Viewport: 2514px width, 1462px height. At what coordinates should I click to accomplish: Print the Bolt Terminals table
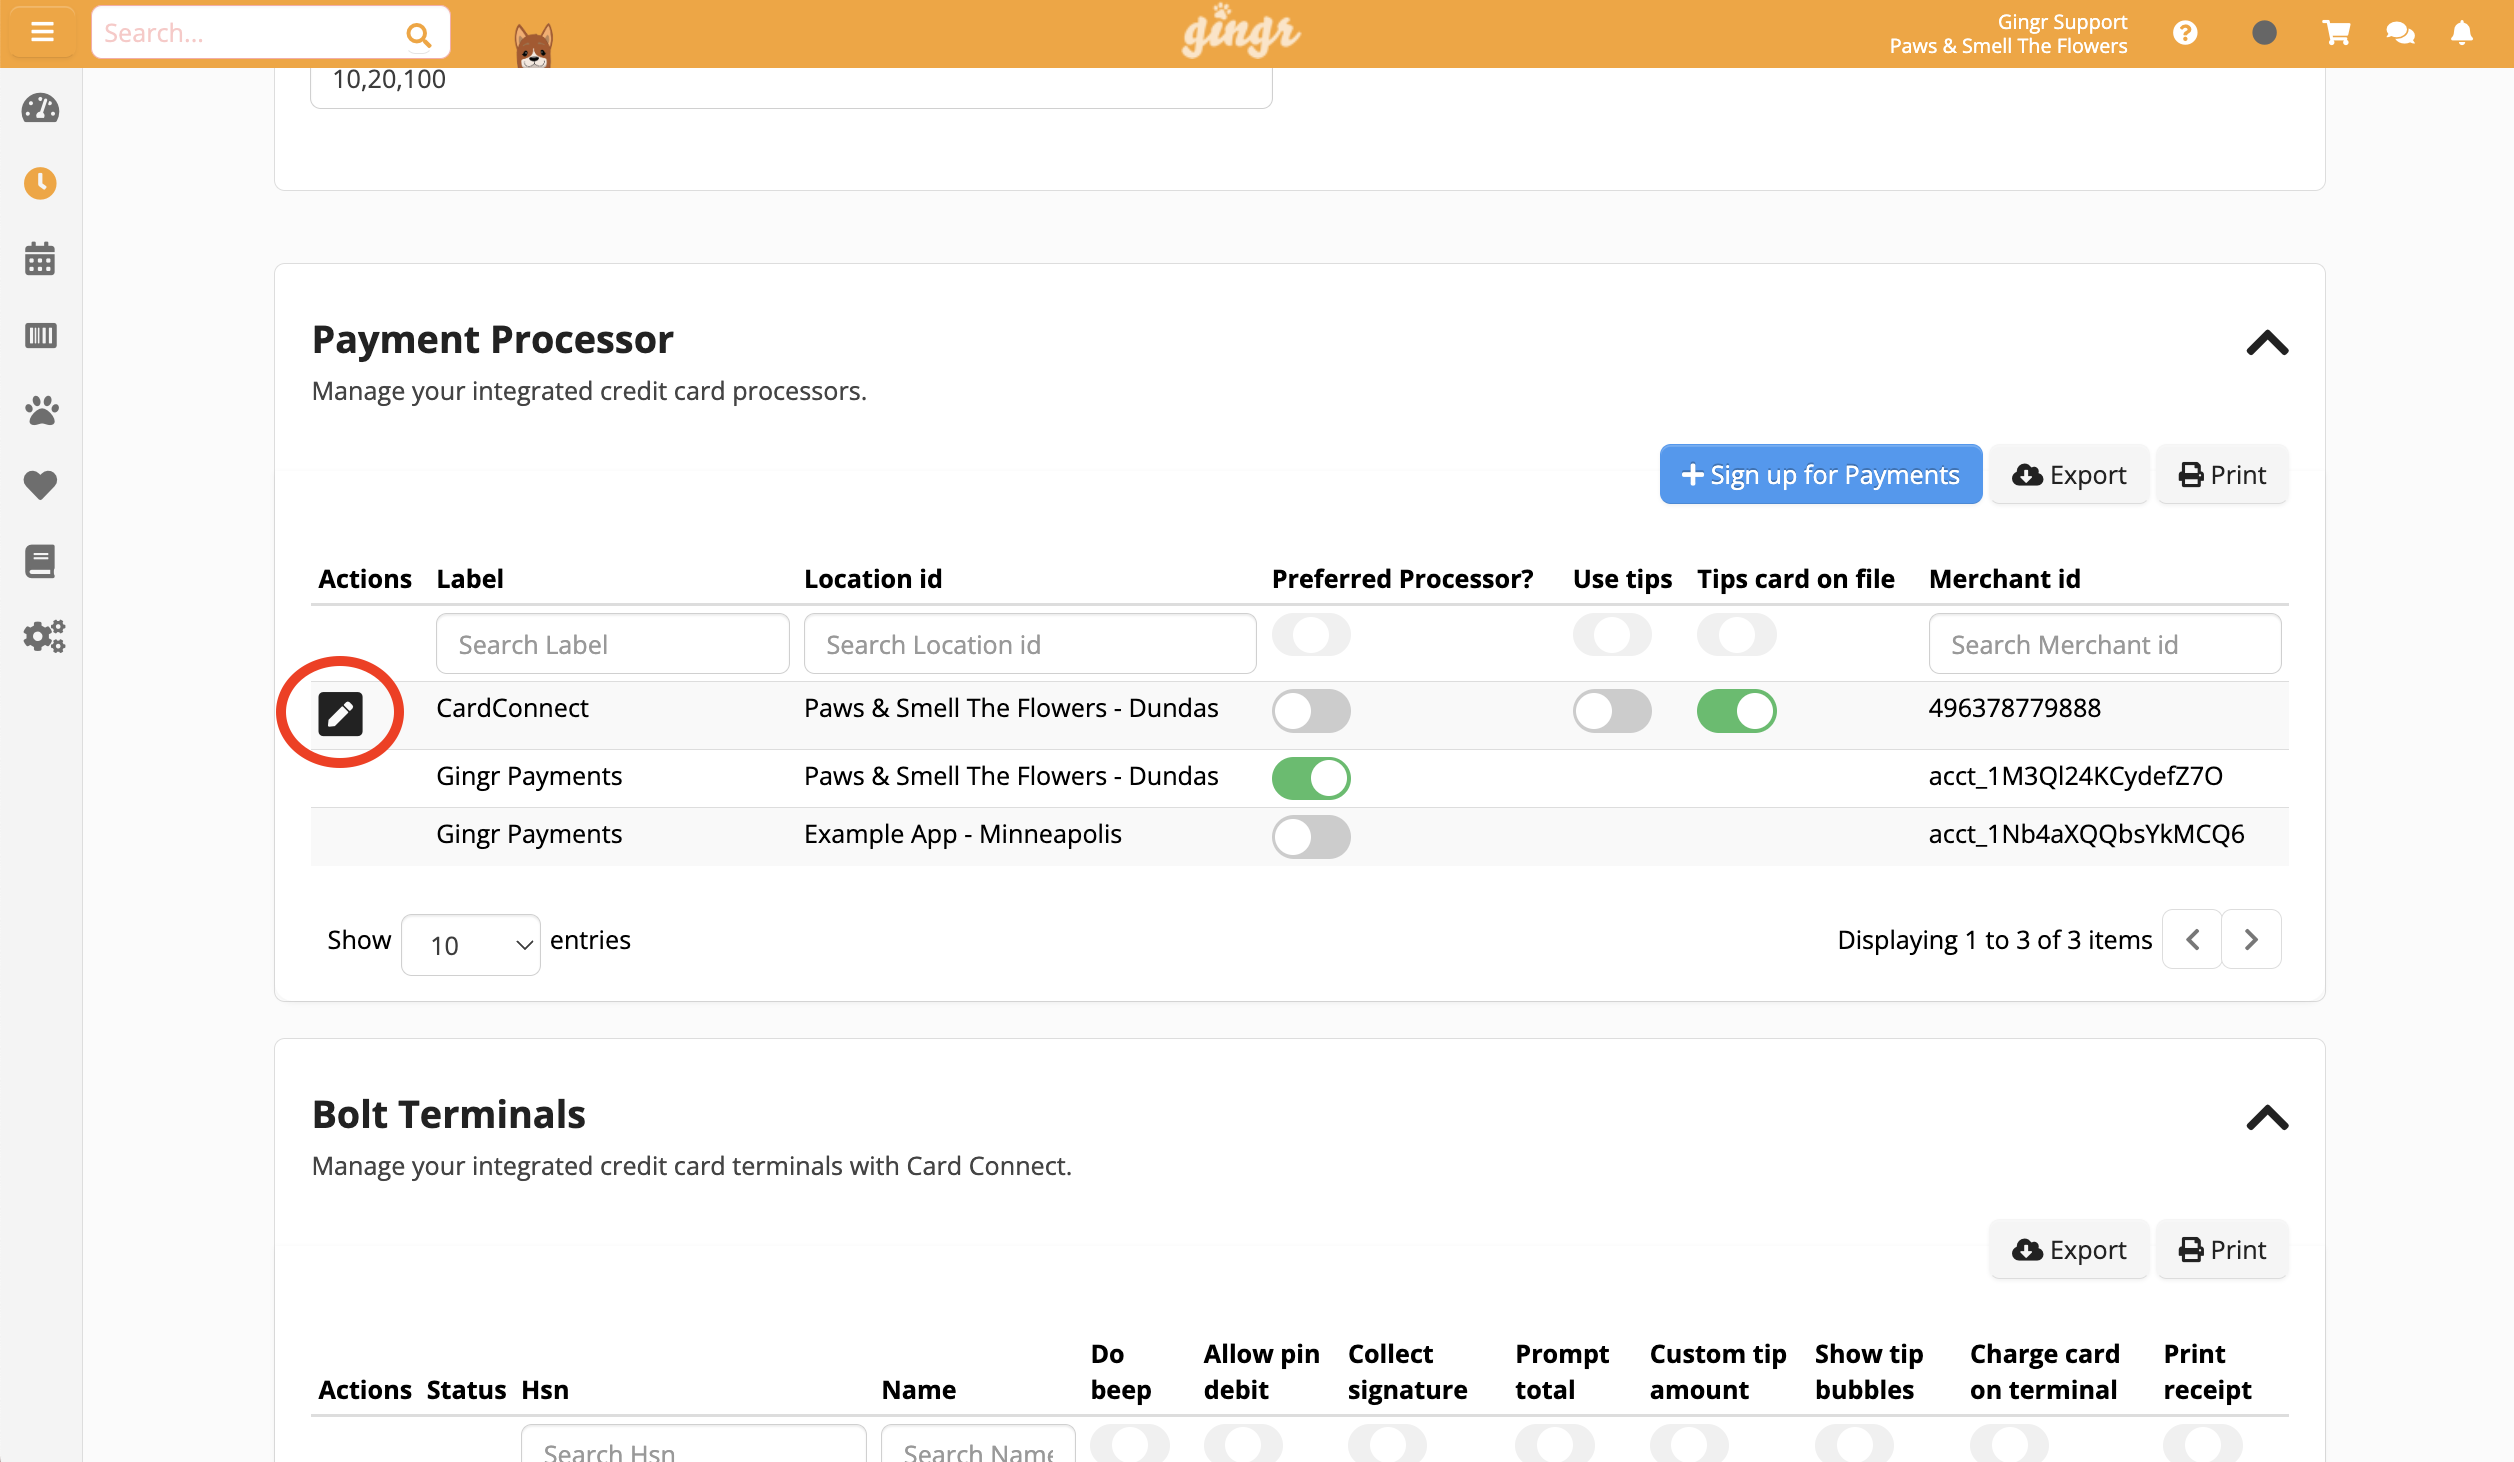[2222, 1249]
